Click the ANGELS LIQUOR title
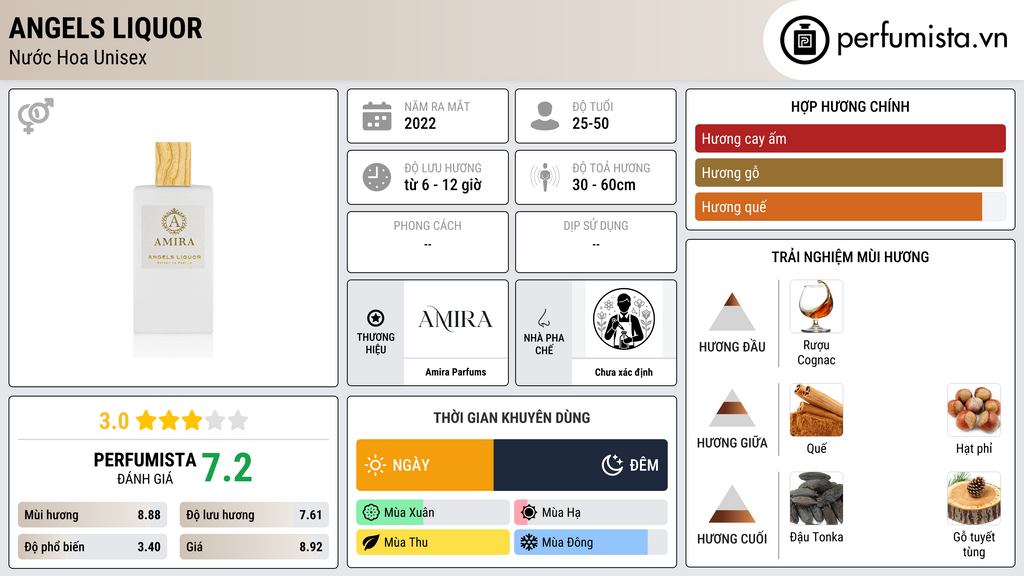The image size is (1024, 576). (x=106, y=28)
